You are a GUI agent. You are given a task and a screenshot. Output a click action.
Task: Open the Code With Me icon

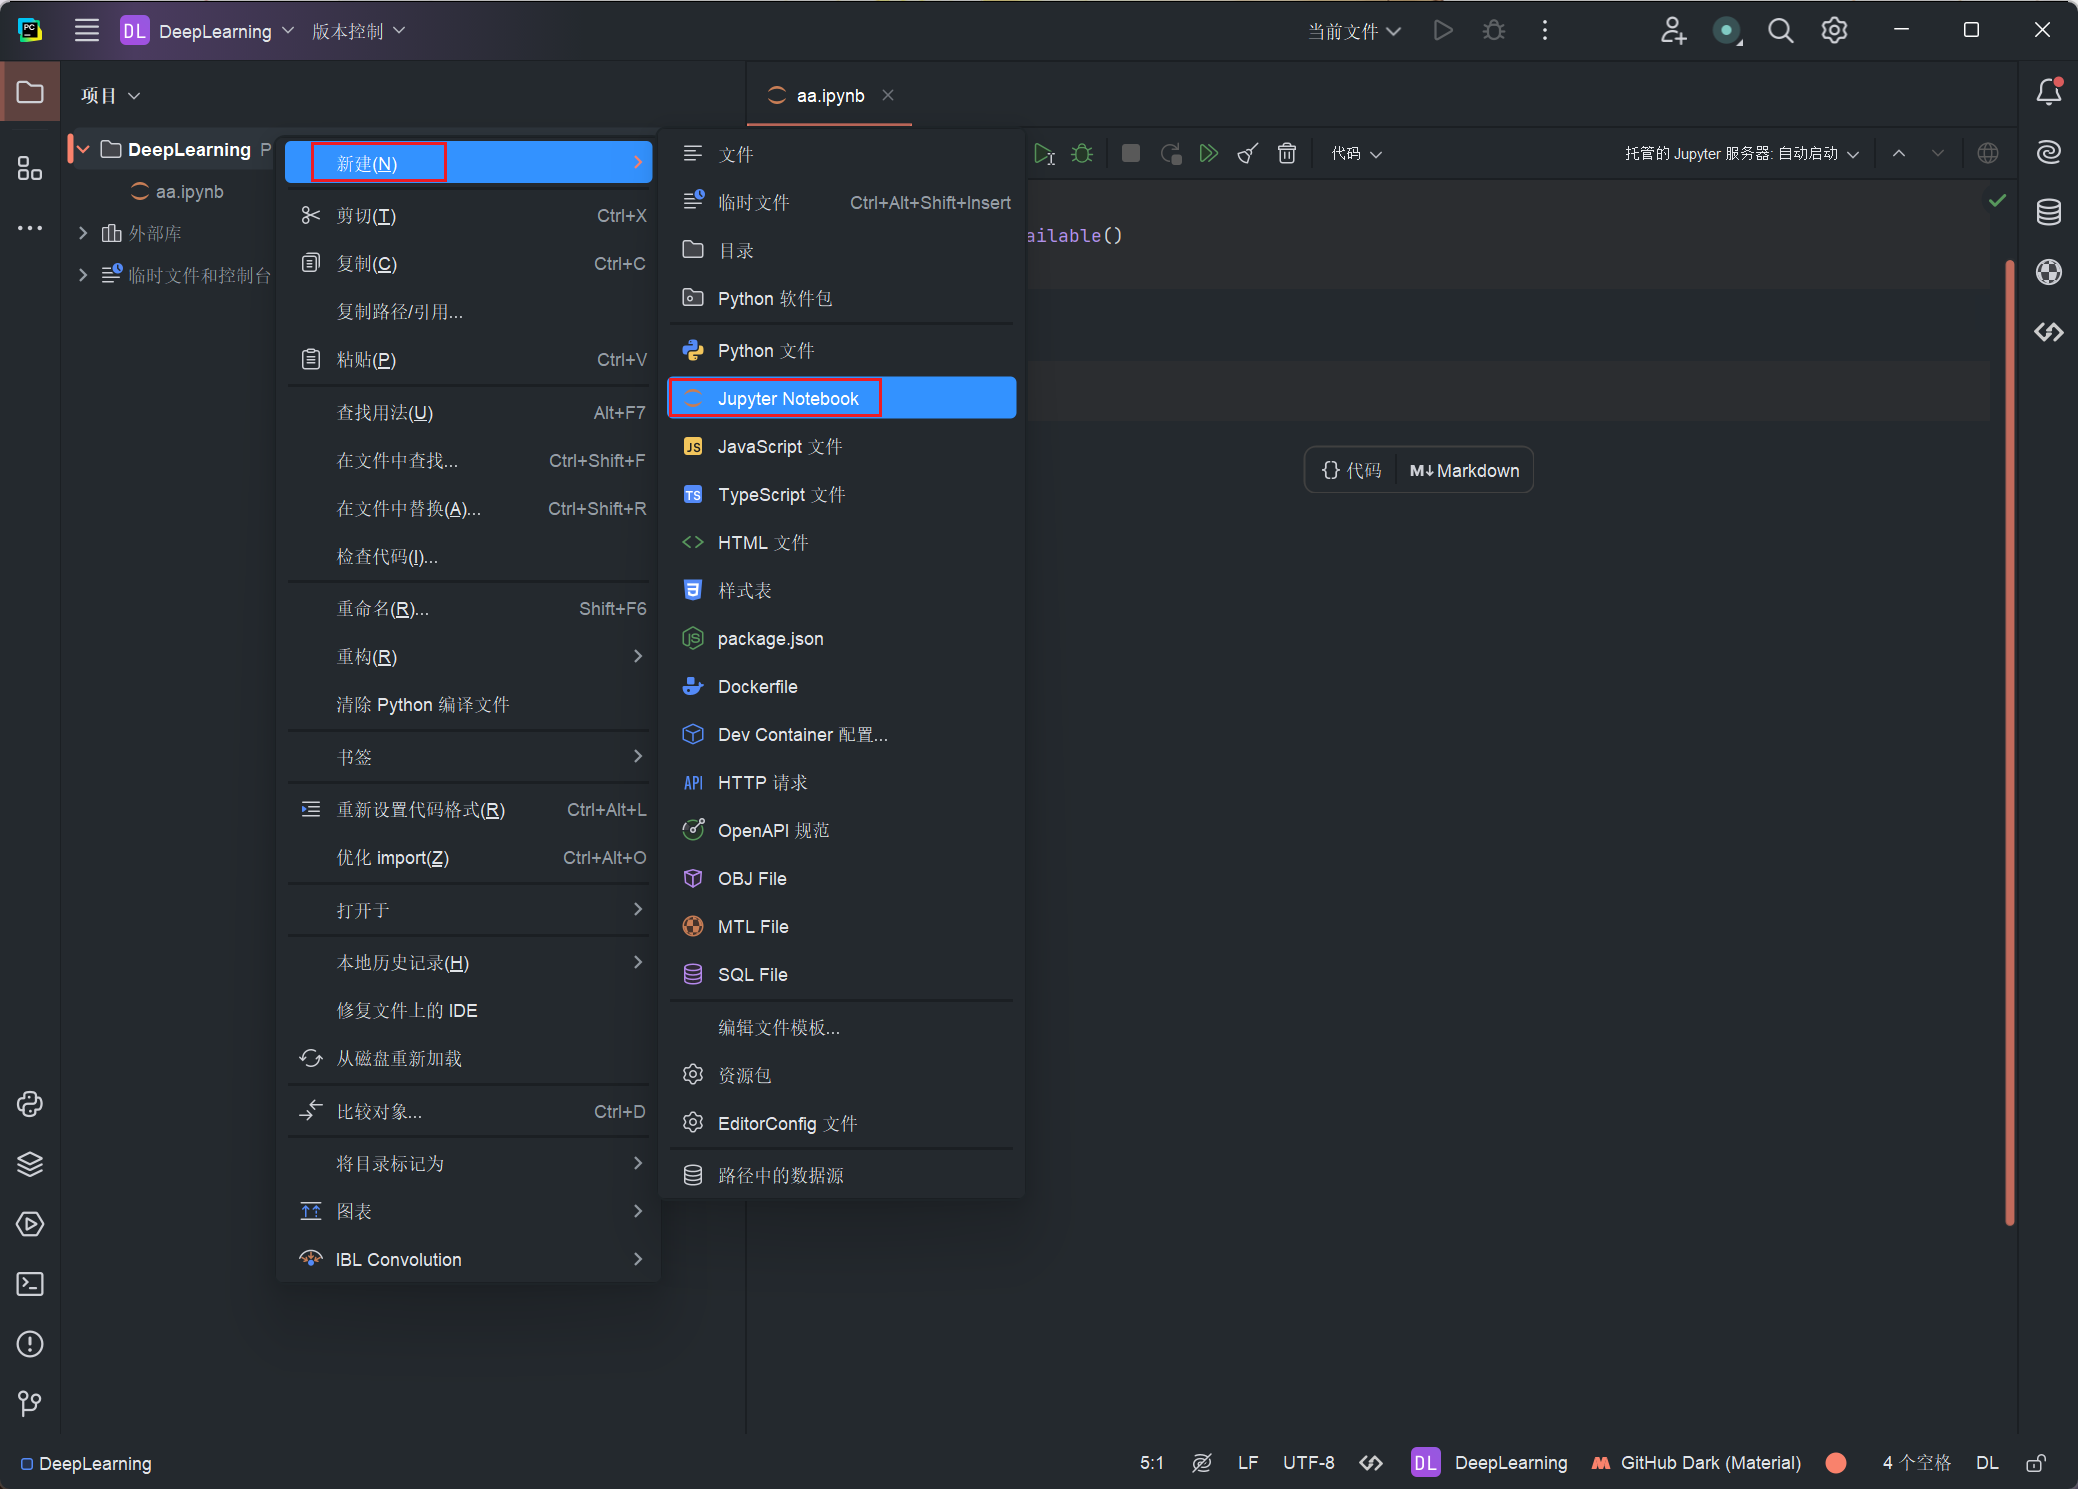pos(2049,332)
